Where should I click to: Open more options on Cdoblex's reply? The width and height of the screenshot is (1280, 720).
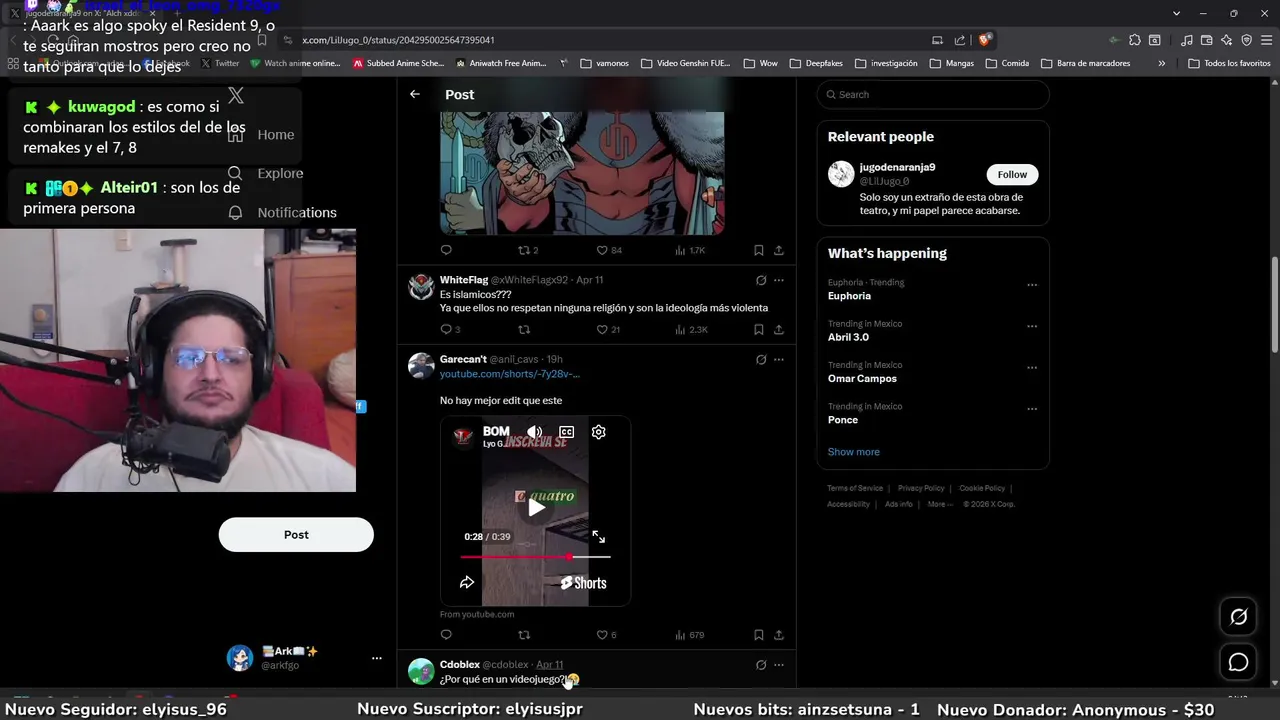(x=779, y=665)
